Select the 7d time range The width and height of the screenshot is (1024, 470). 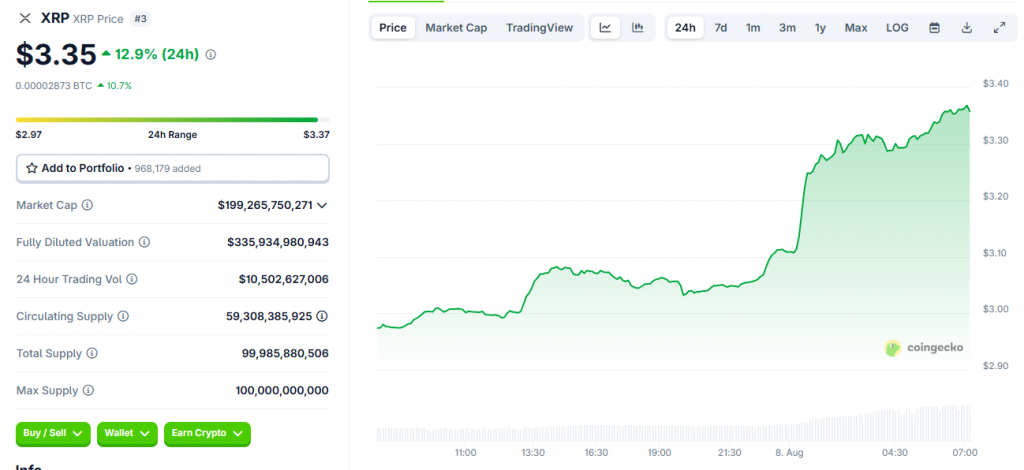click(x=720, y=28)
